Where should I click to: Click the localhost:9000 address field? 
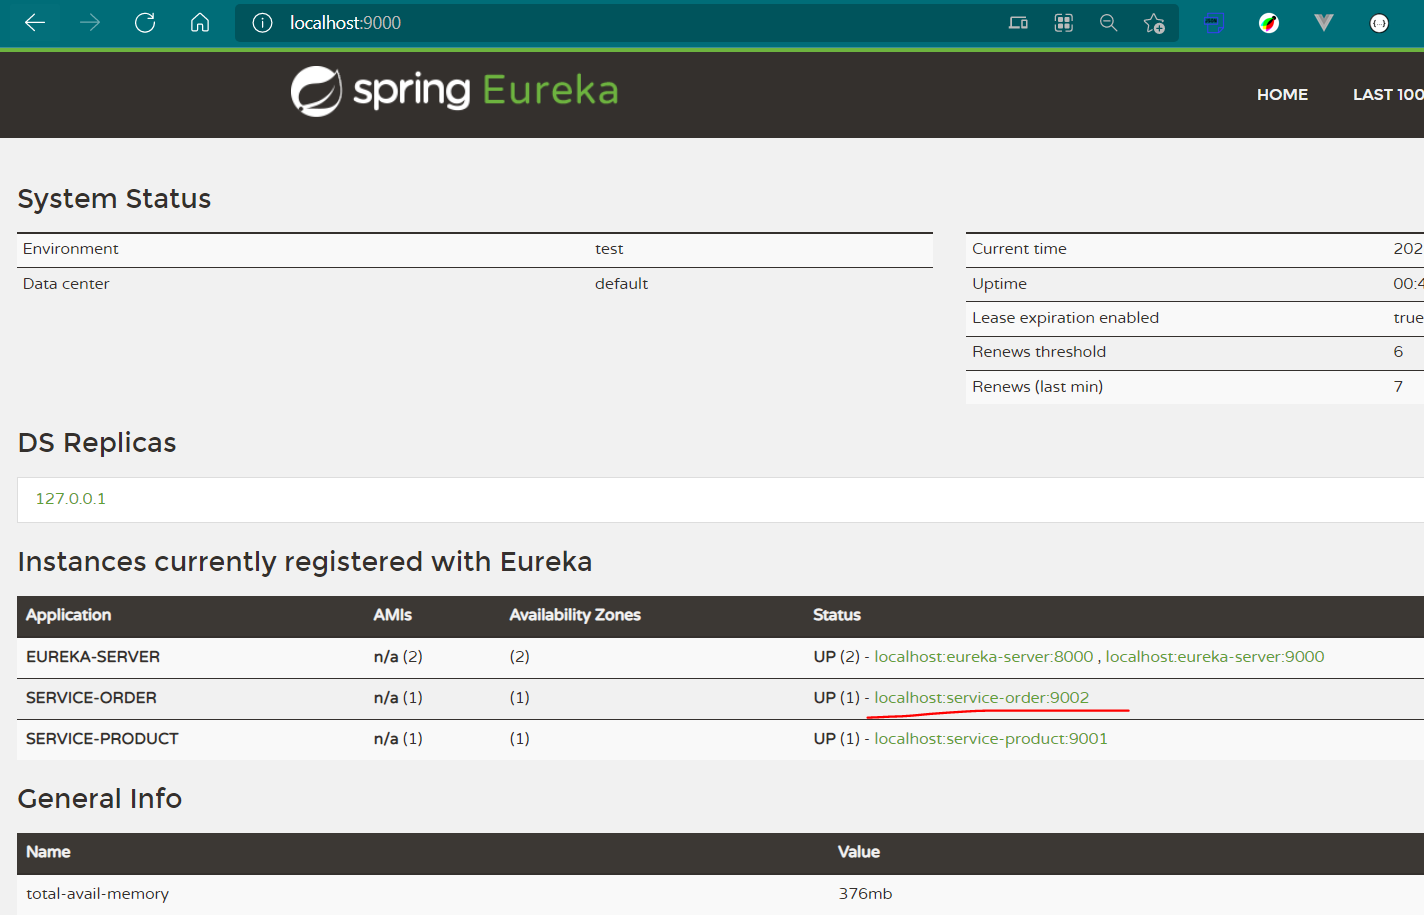click(x=345, y=23)
